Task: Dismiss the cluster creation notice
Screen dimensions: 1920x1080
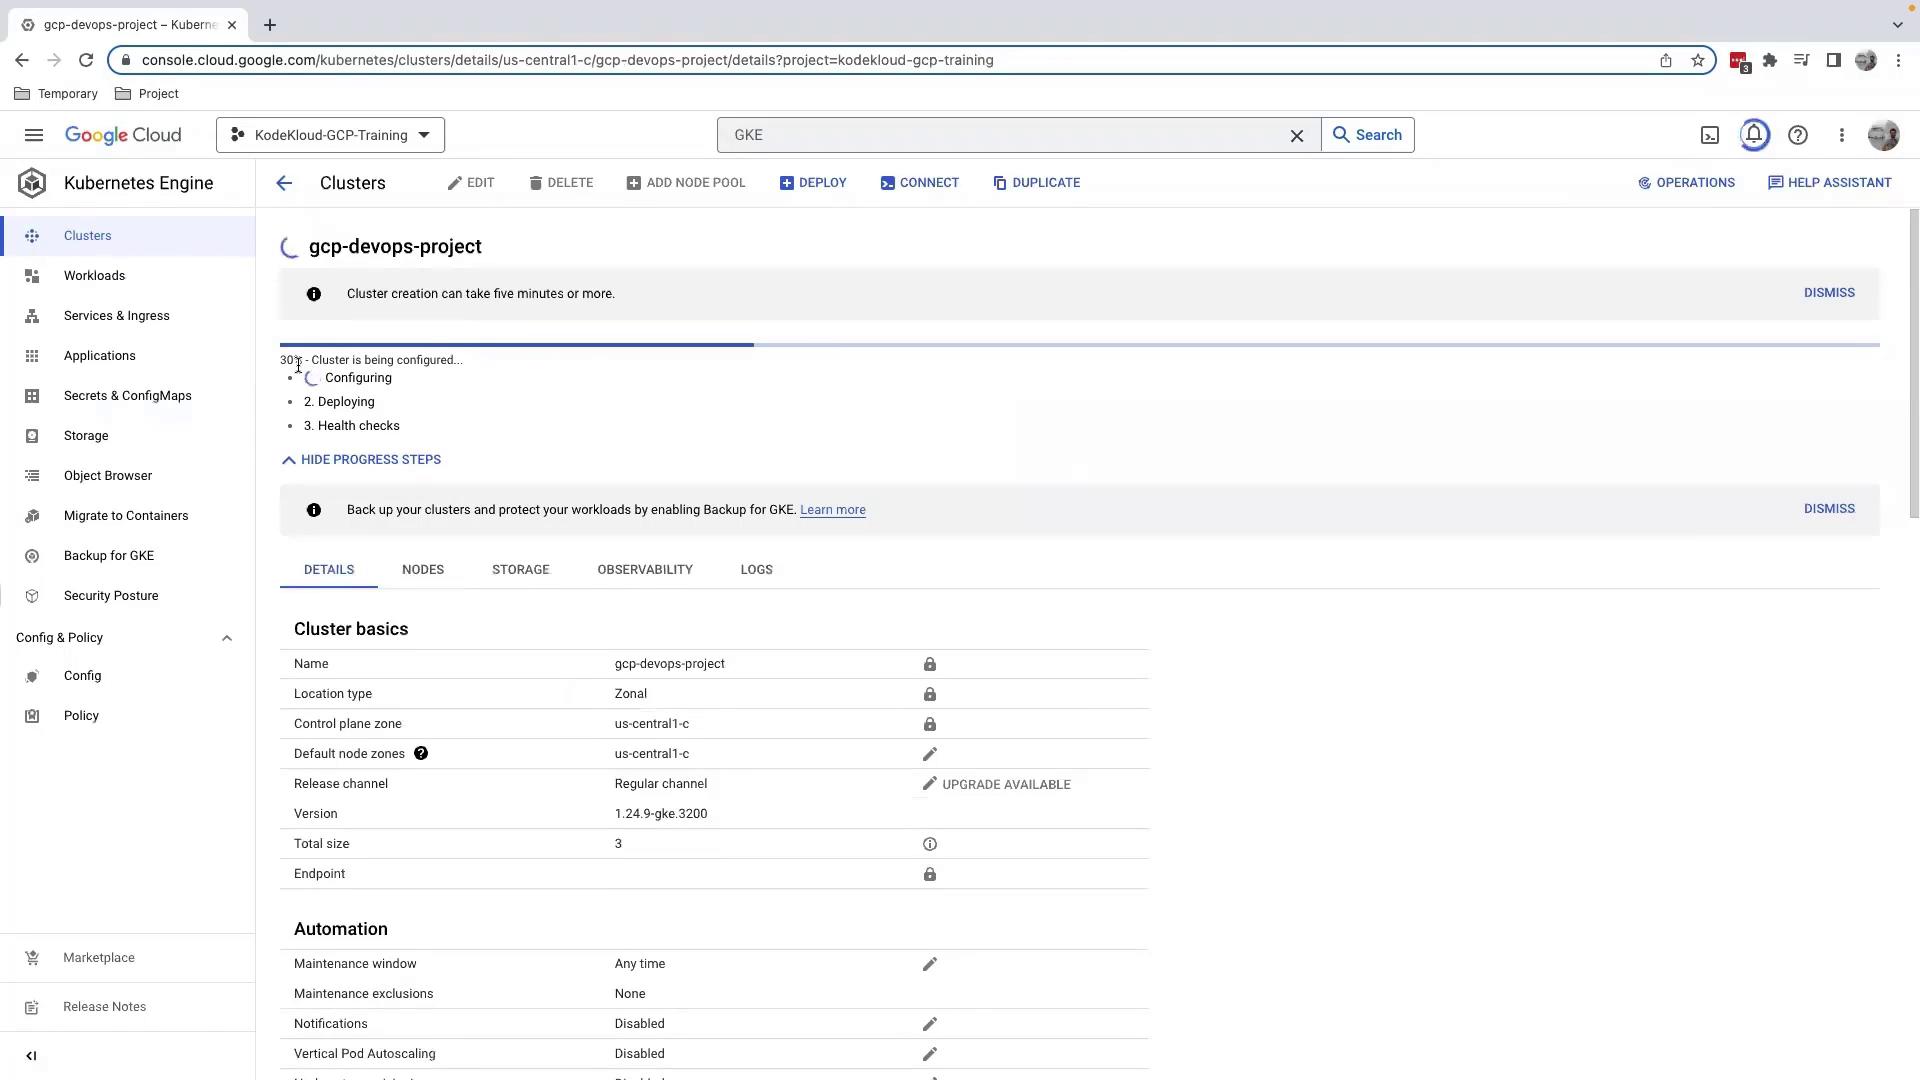Action: (x=1829, y=293)
